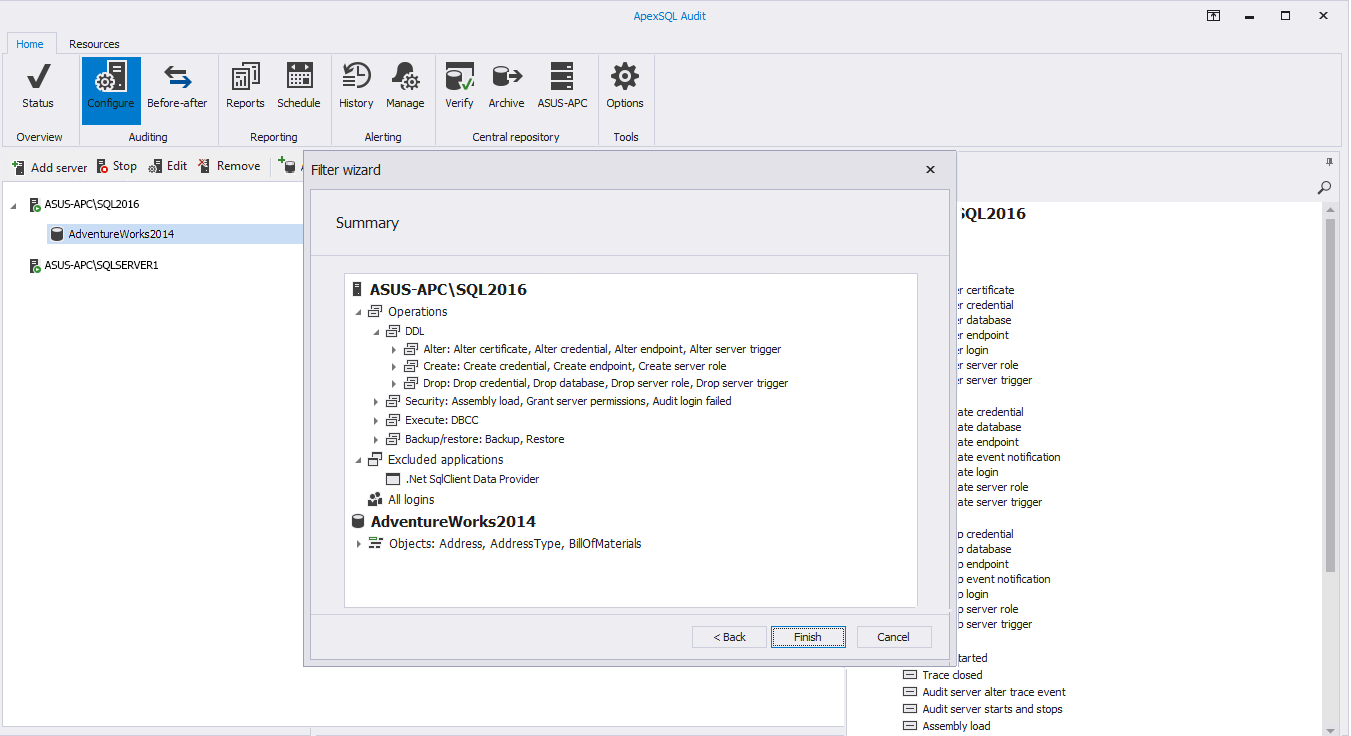The height and width of the screenshot is (736, 1351).
Task: Click Verify central repository icon
Action: point(460,87)
